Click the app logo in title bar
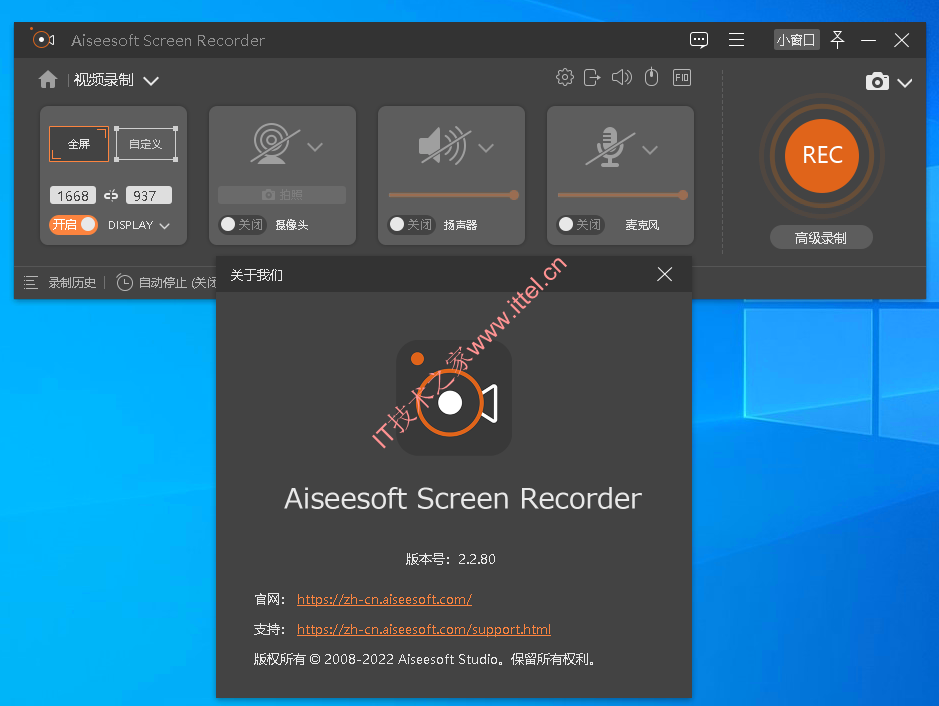 tap(43, 40)
